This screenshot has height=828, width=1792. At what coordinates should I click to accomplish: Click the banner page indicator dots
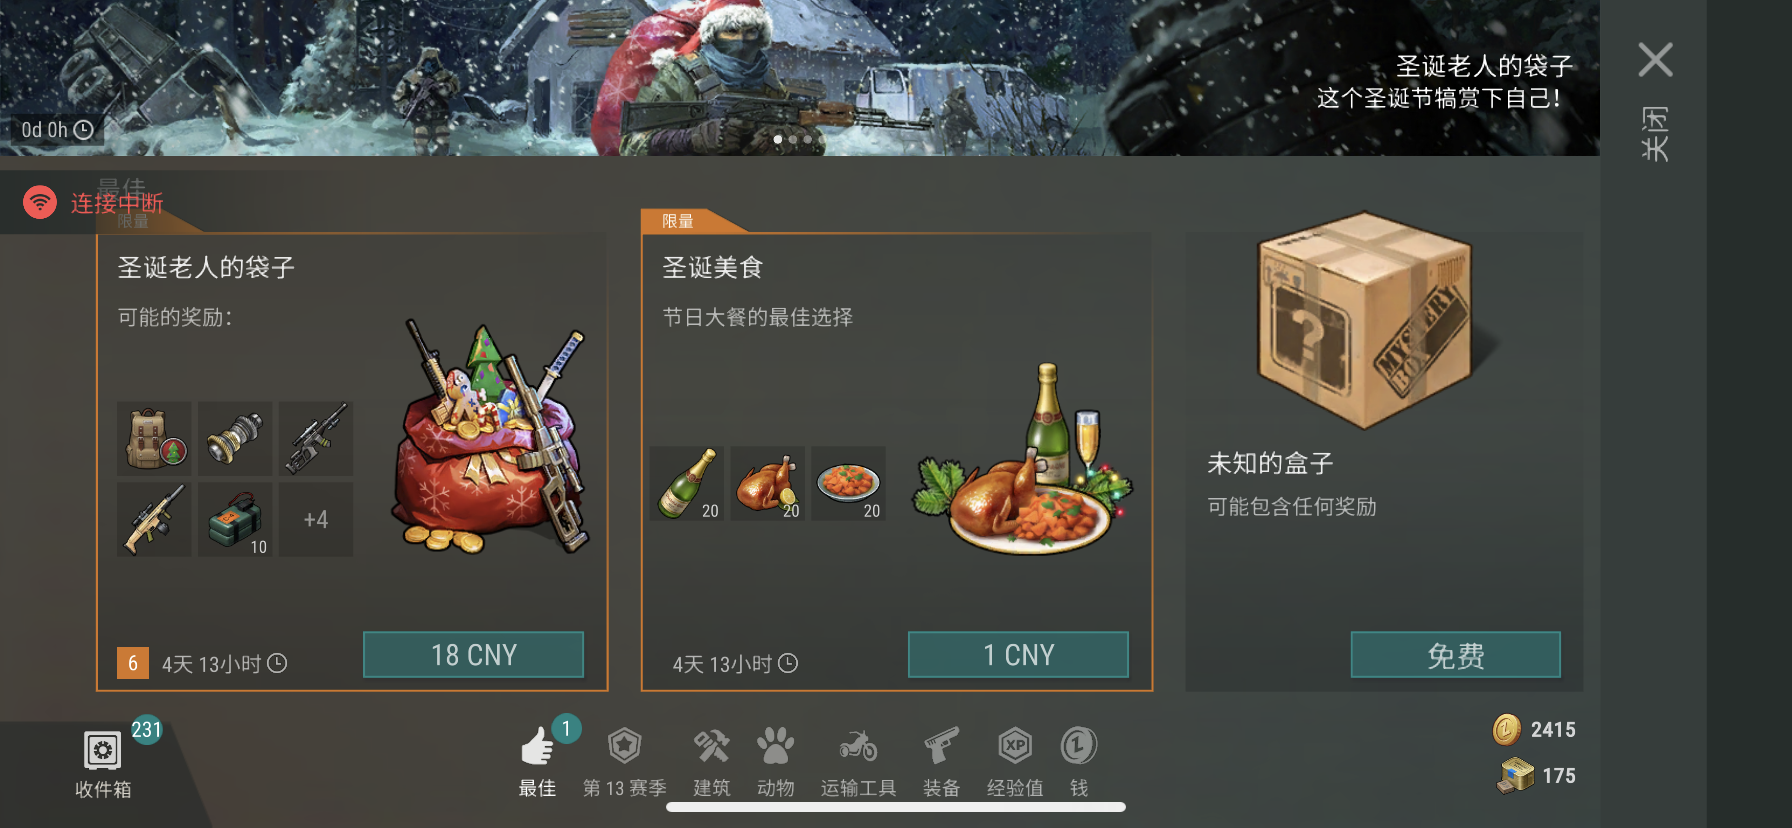pyautogui.click(x=793, y=140)
